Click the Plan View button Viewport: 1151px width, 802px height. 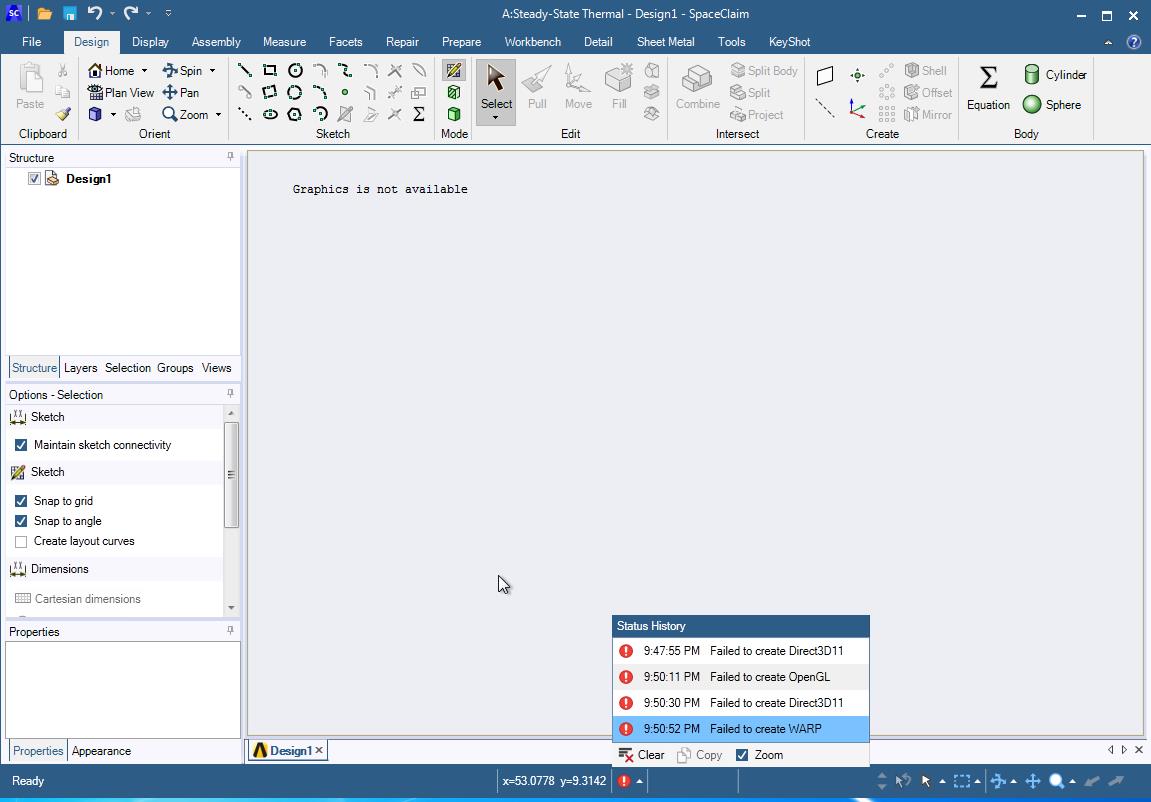point(120,92)
